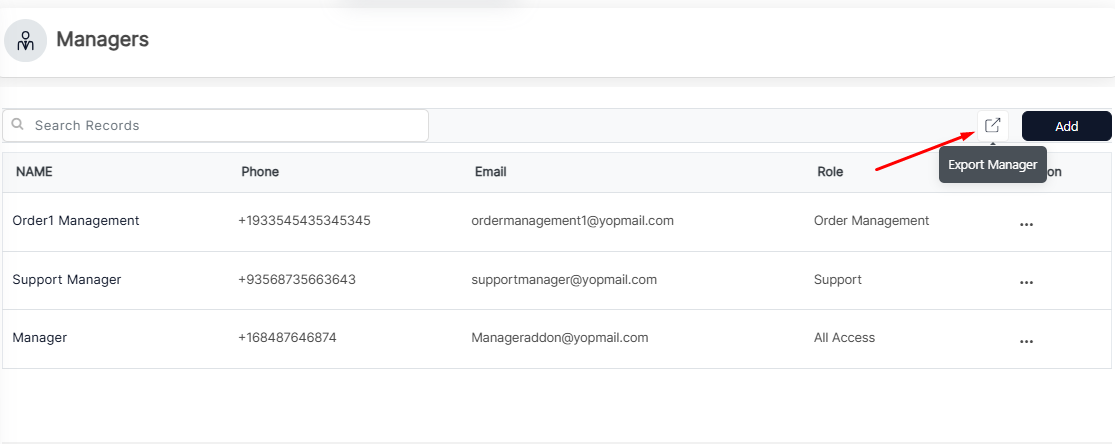
Task: Click email supportmanager@yopmail.com
Action: click(564, 280)
